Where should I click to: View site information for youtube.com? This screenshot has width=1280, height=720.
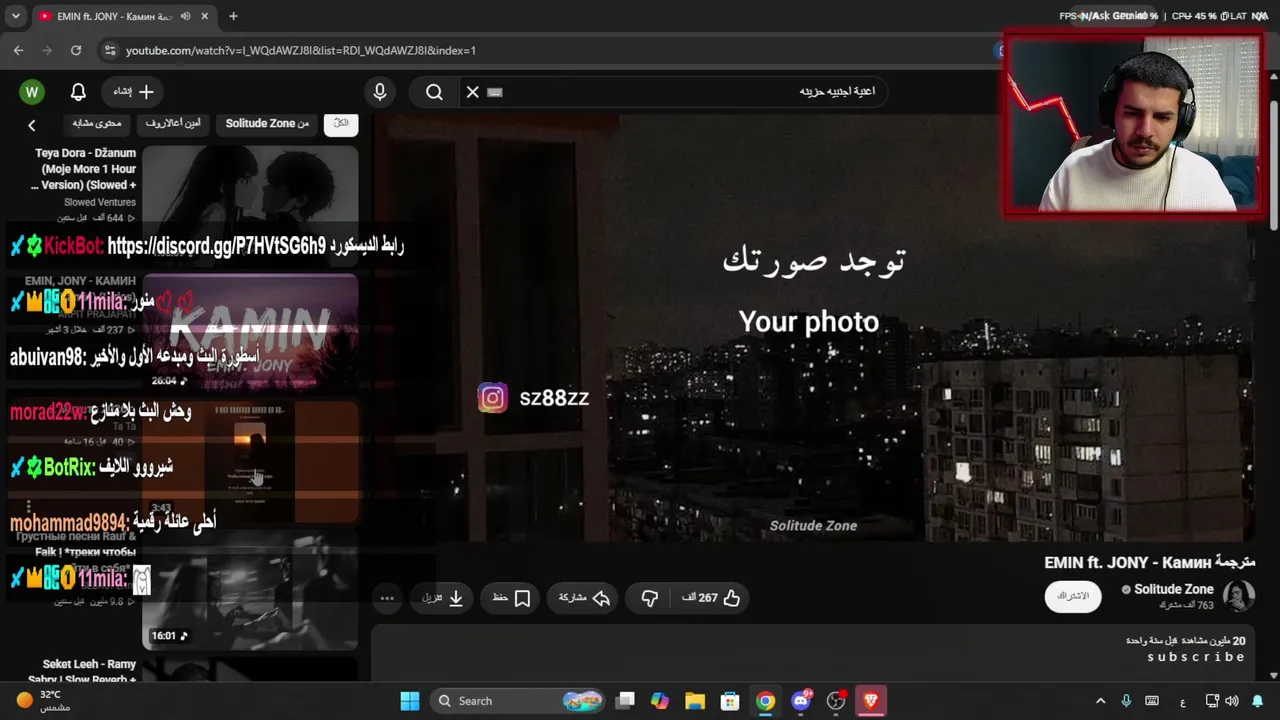(x=110, y=50)
